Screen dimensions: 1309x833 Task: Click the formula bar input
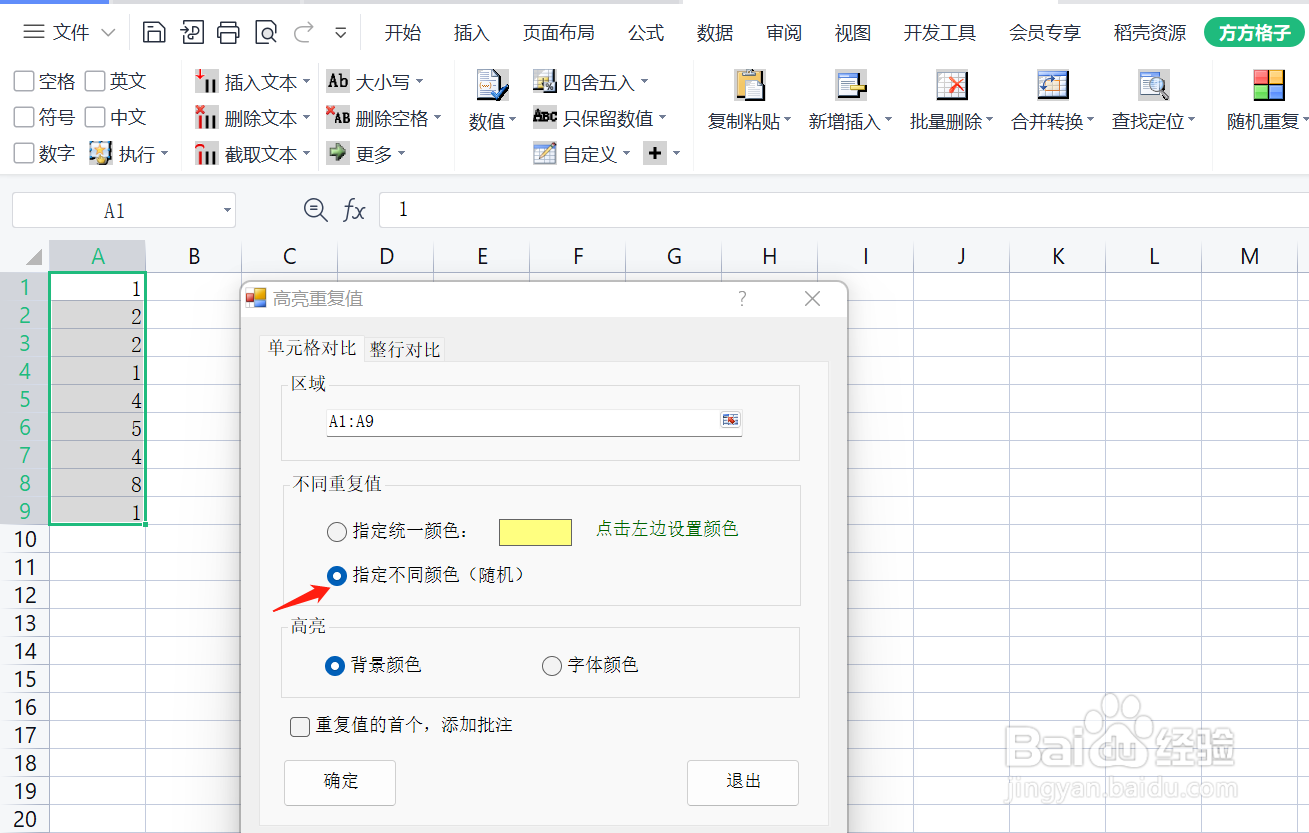click(x=845, y=210)
